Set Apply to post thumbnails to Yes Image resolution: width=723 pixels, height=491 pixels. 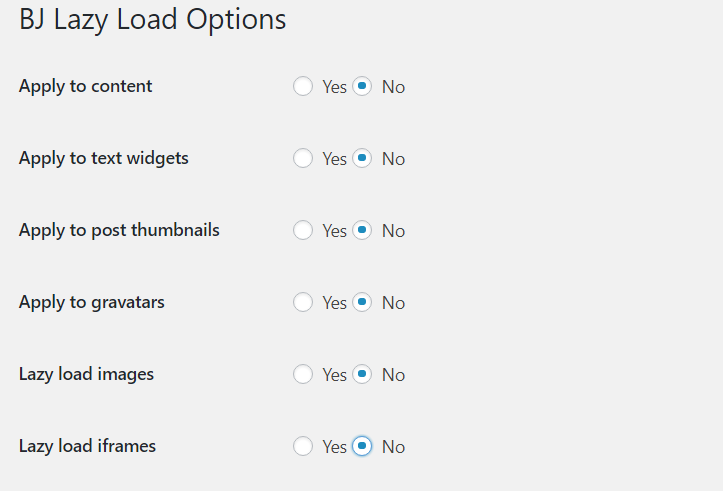click(x=302, y=230)
